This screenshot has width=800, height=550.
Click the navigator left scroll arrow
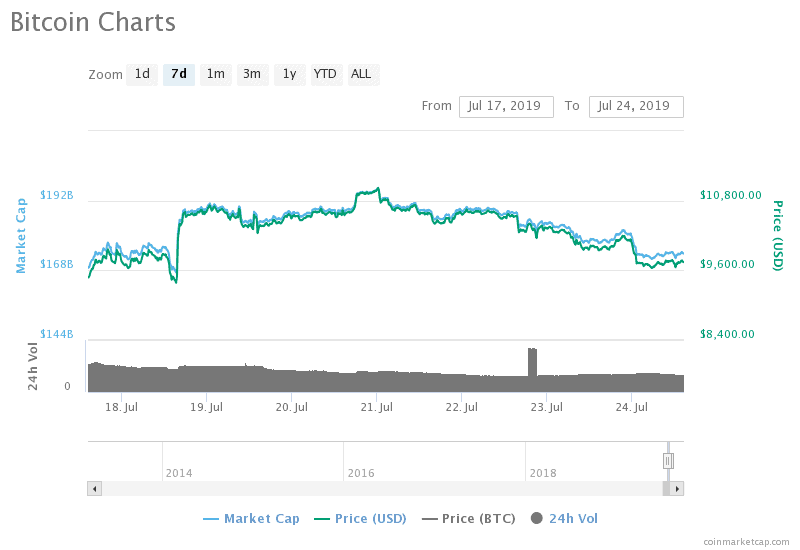94,489
